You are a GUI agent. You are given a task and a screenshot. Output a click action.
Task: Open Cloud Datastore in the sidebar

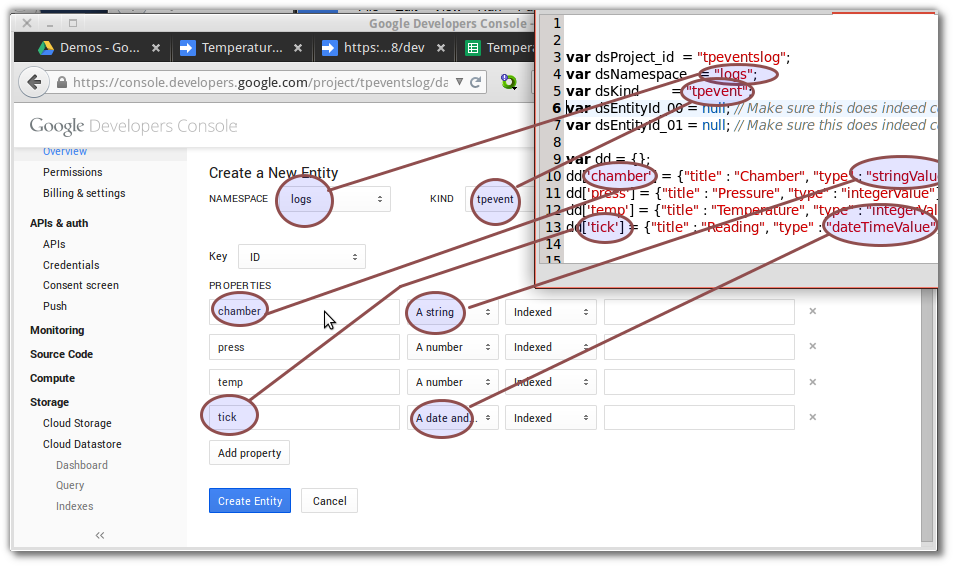coord(82,444)
